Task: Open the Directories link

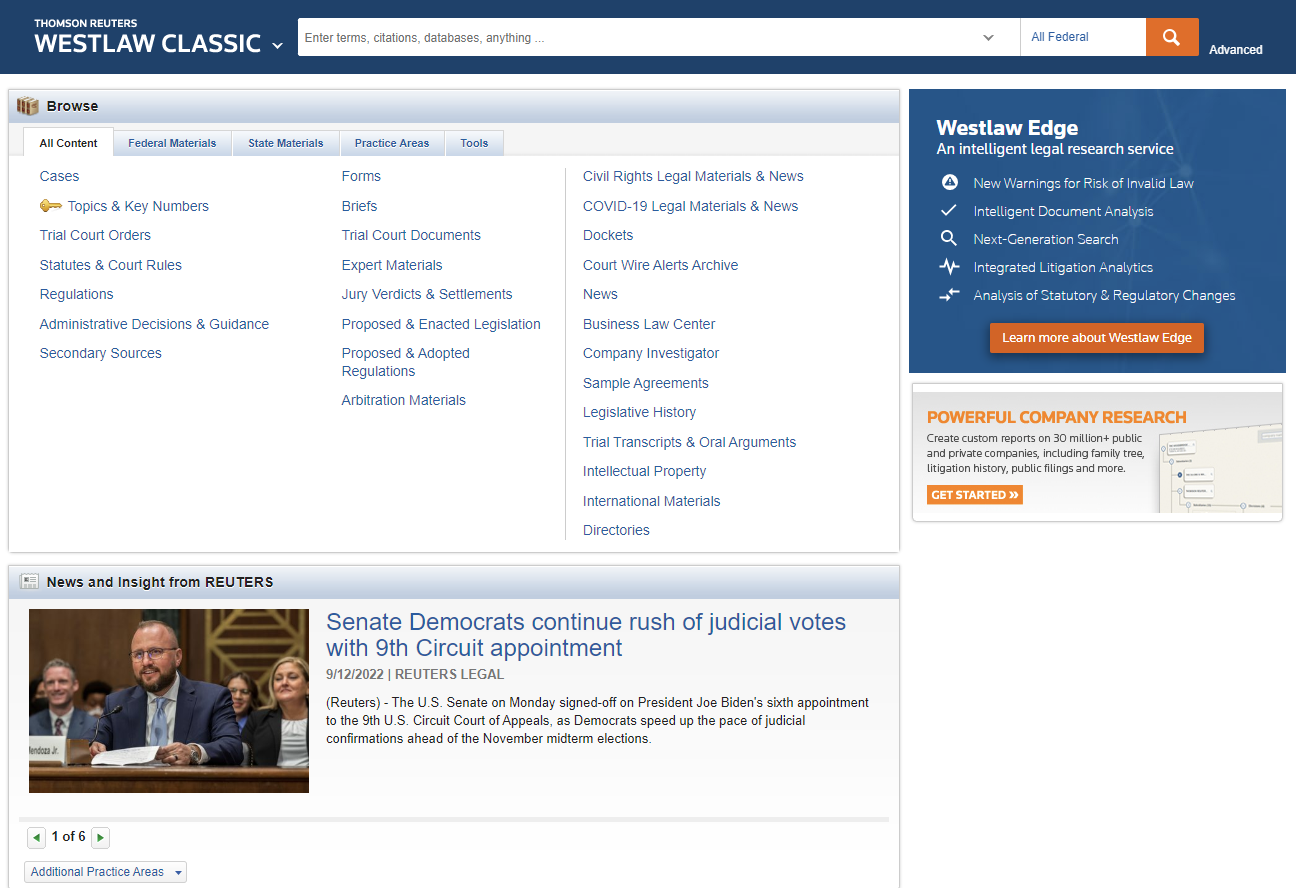Action: point(616,530)
